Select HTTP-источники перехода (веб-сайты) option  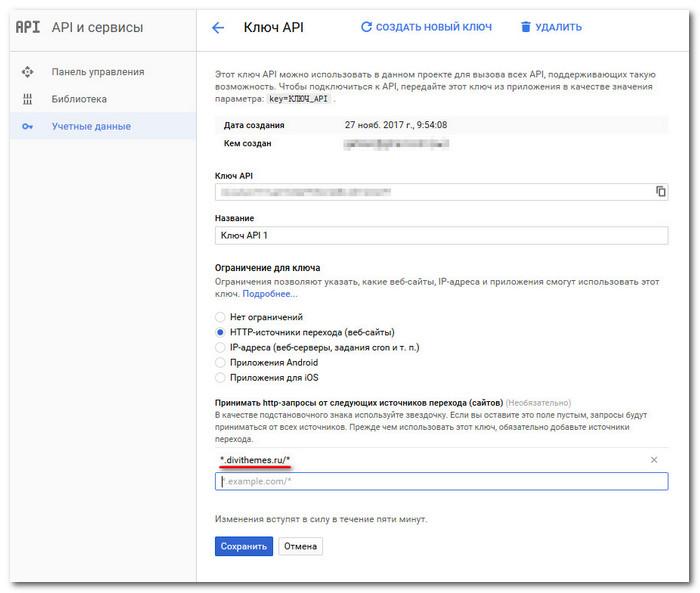pos(221,332)
